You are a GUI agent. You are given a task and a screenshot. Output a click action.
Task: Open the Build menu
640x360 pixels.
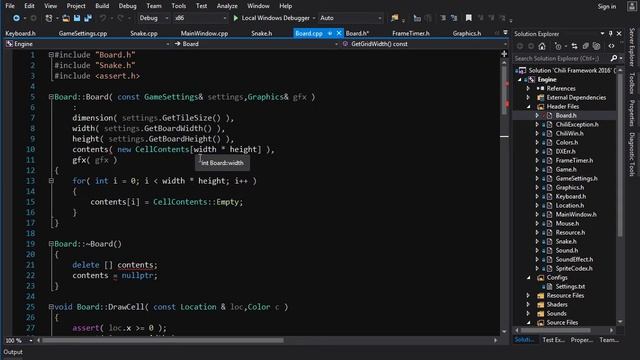coord(102,6)
